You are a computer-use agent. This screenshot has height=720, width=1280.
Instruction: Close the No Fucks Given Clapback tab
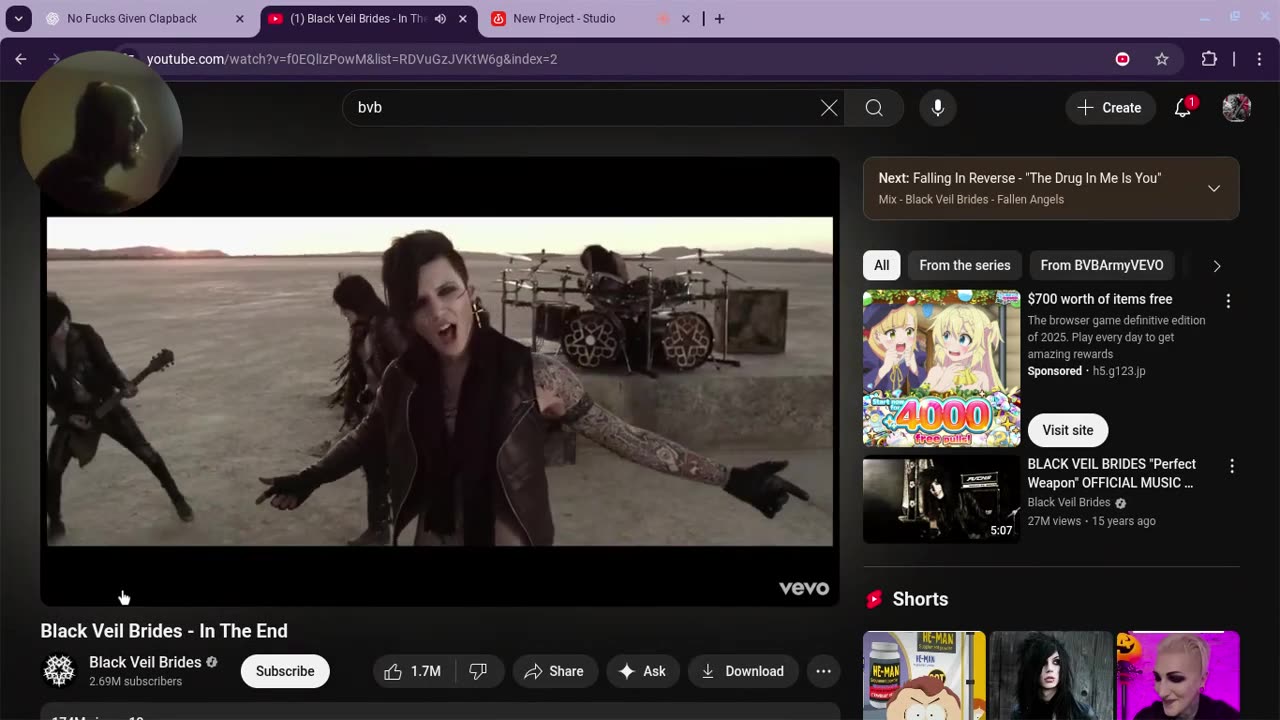[x=239, y=18]
